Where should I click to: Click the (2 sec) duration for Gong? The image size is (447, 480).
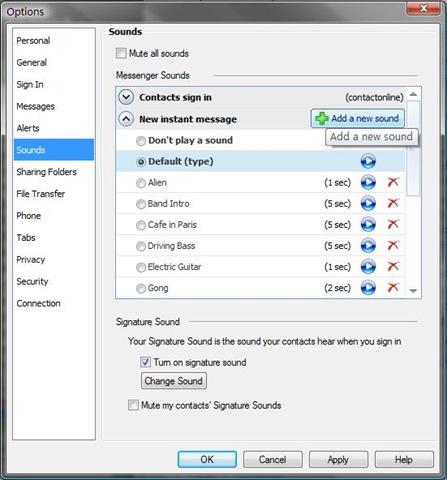(x=337, y=288)
